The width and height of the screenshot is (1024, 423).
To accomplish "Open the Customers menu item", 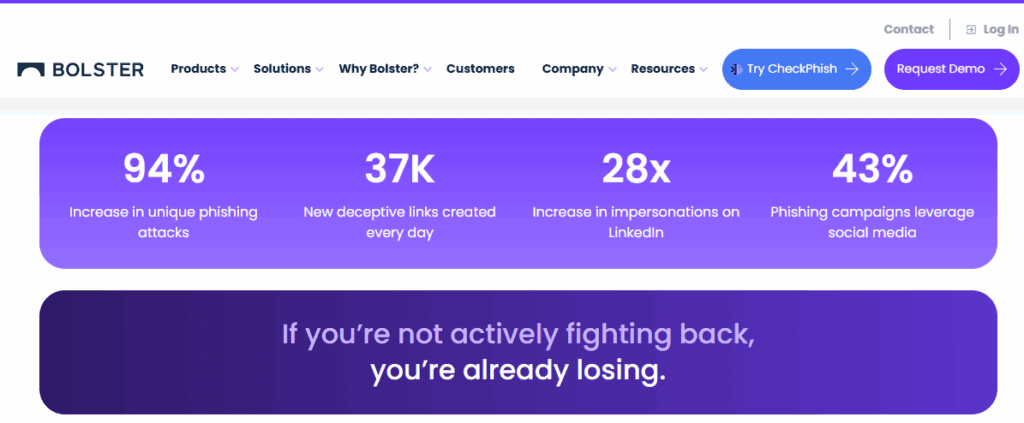I will pos(480,69).
